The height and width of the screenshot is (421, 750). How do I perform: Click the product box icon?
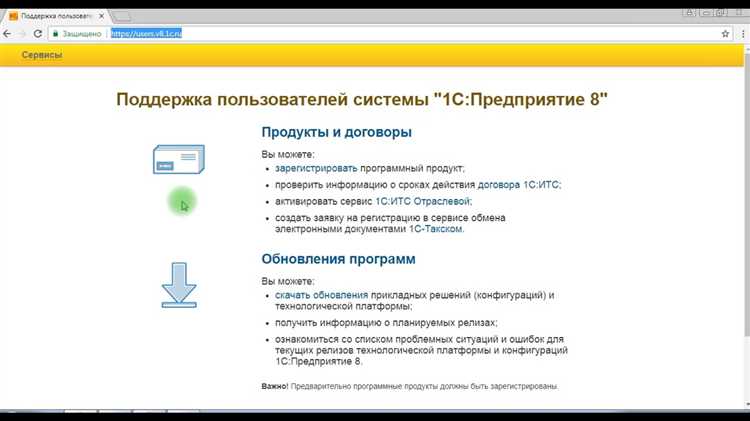(x=178, y=159)
